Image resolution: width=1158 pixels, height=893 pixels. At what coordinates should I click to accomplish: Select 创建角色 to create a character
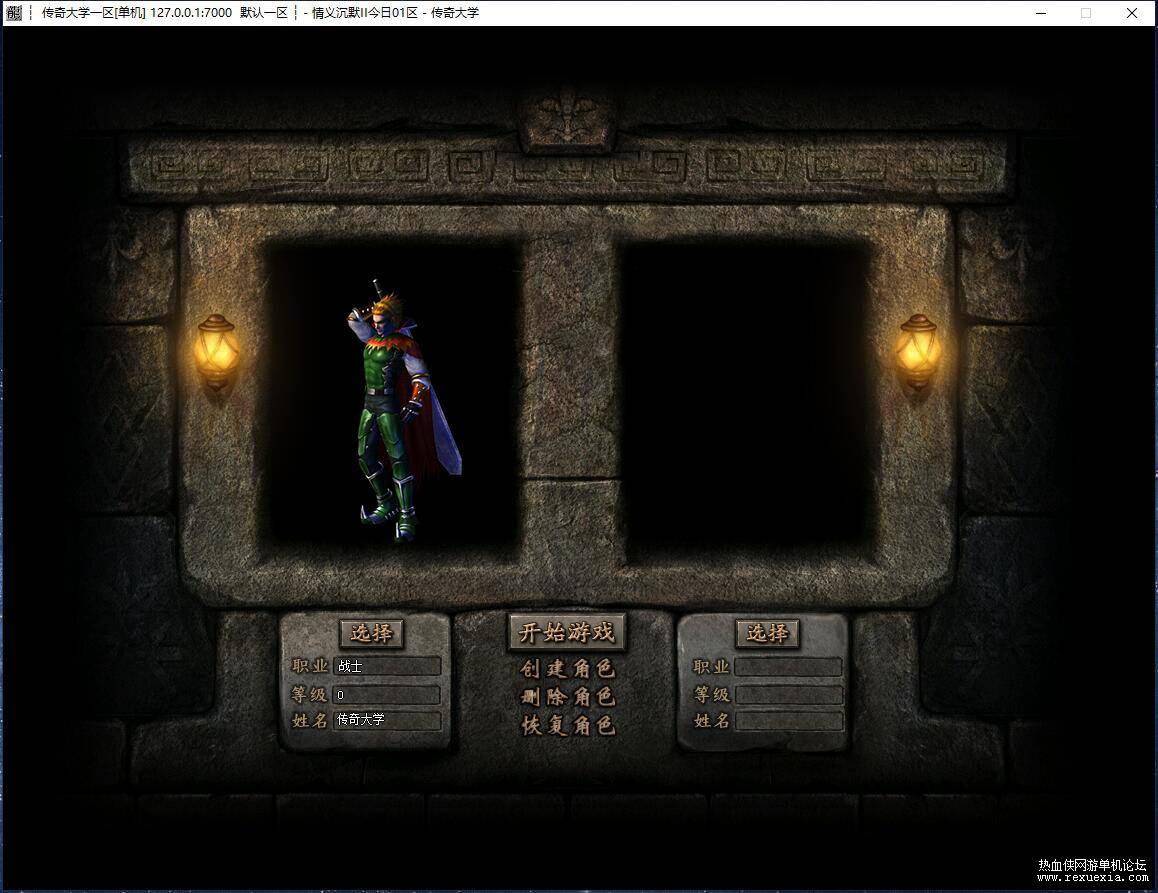point(567,668)
